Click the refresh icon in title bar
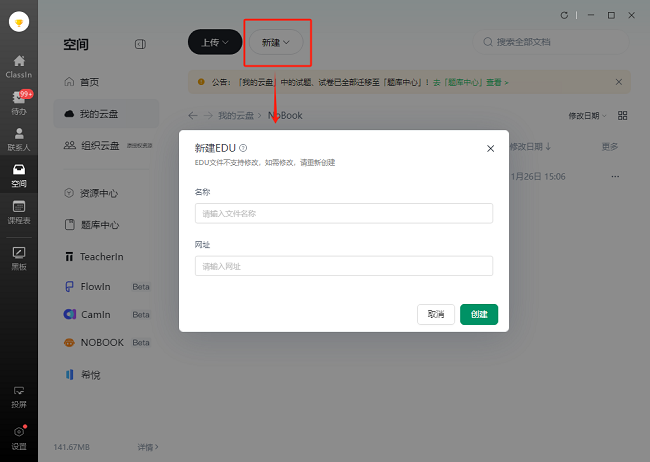 [x=565, y=15]
